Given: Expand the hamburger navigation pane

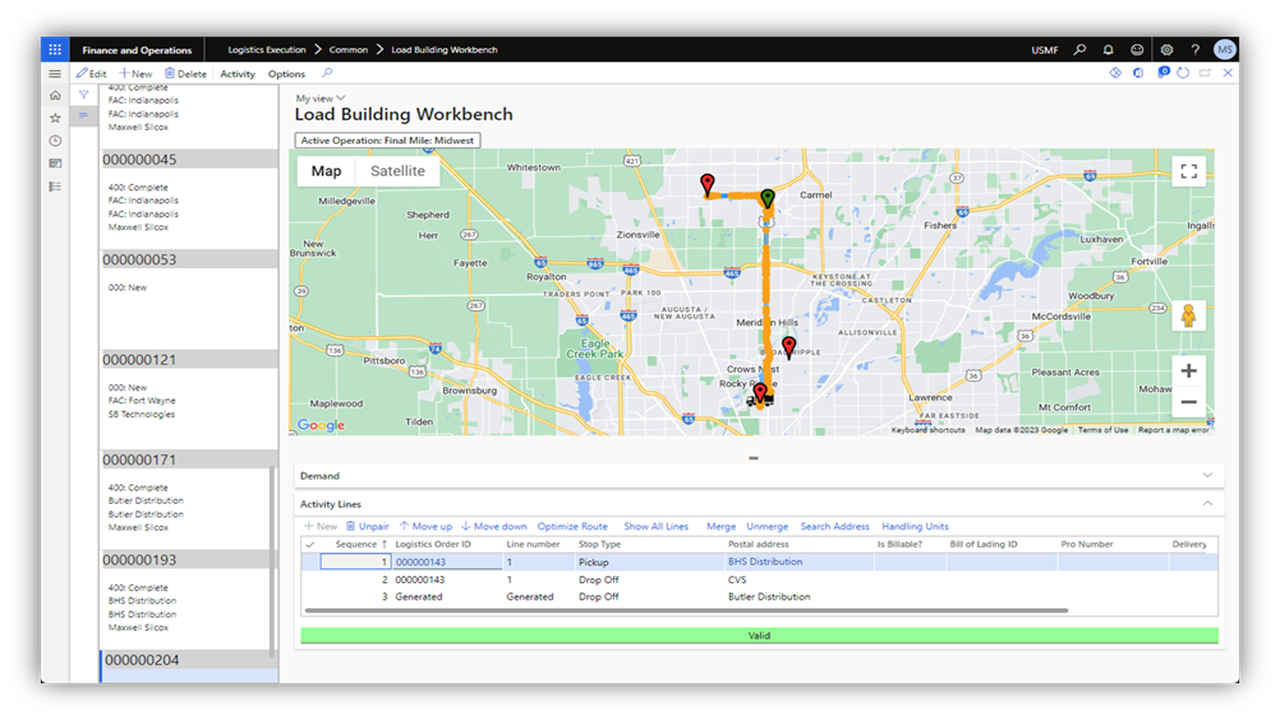Looking at the screenshot, I should point(55,74).
